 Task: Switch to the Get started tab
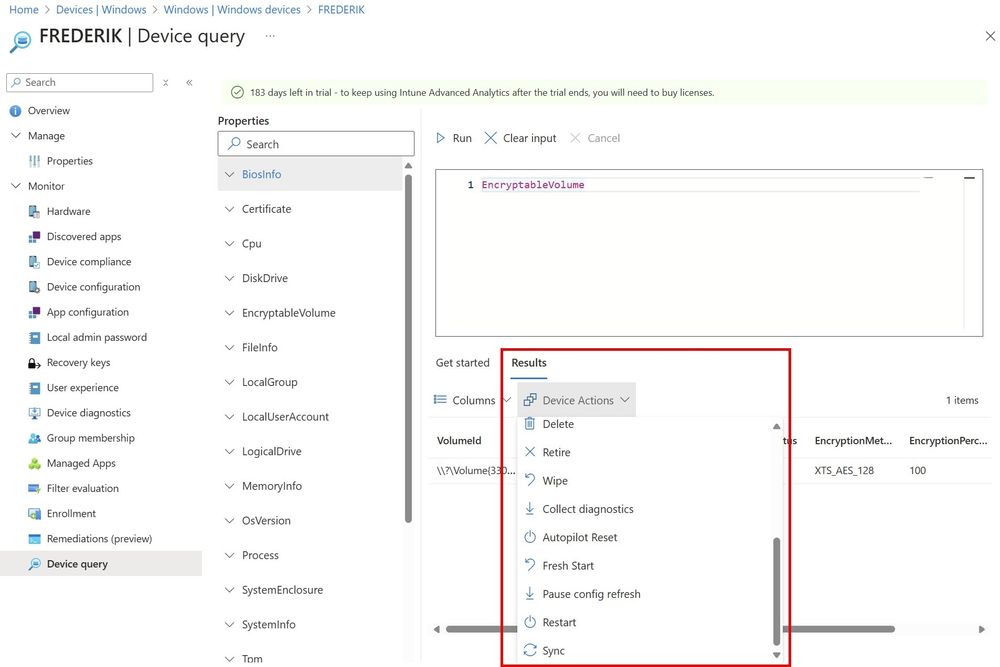[462, 363]
